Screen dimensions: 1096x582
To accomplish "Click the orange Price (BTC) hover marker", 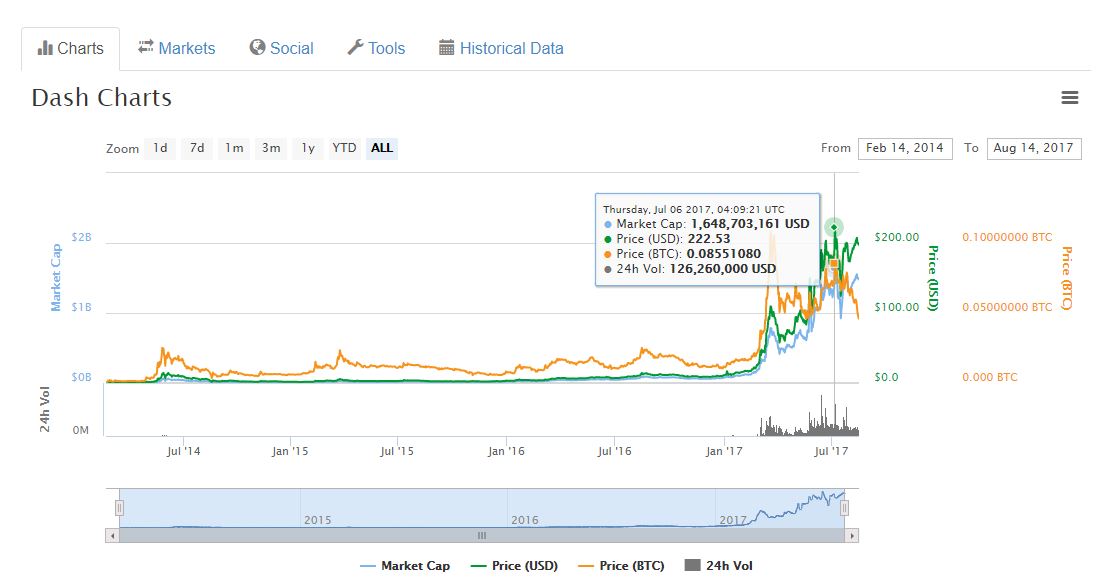I will pyautogui.click(x=834, y=263).
